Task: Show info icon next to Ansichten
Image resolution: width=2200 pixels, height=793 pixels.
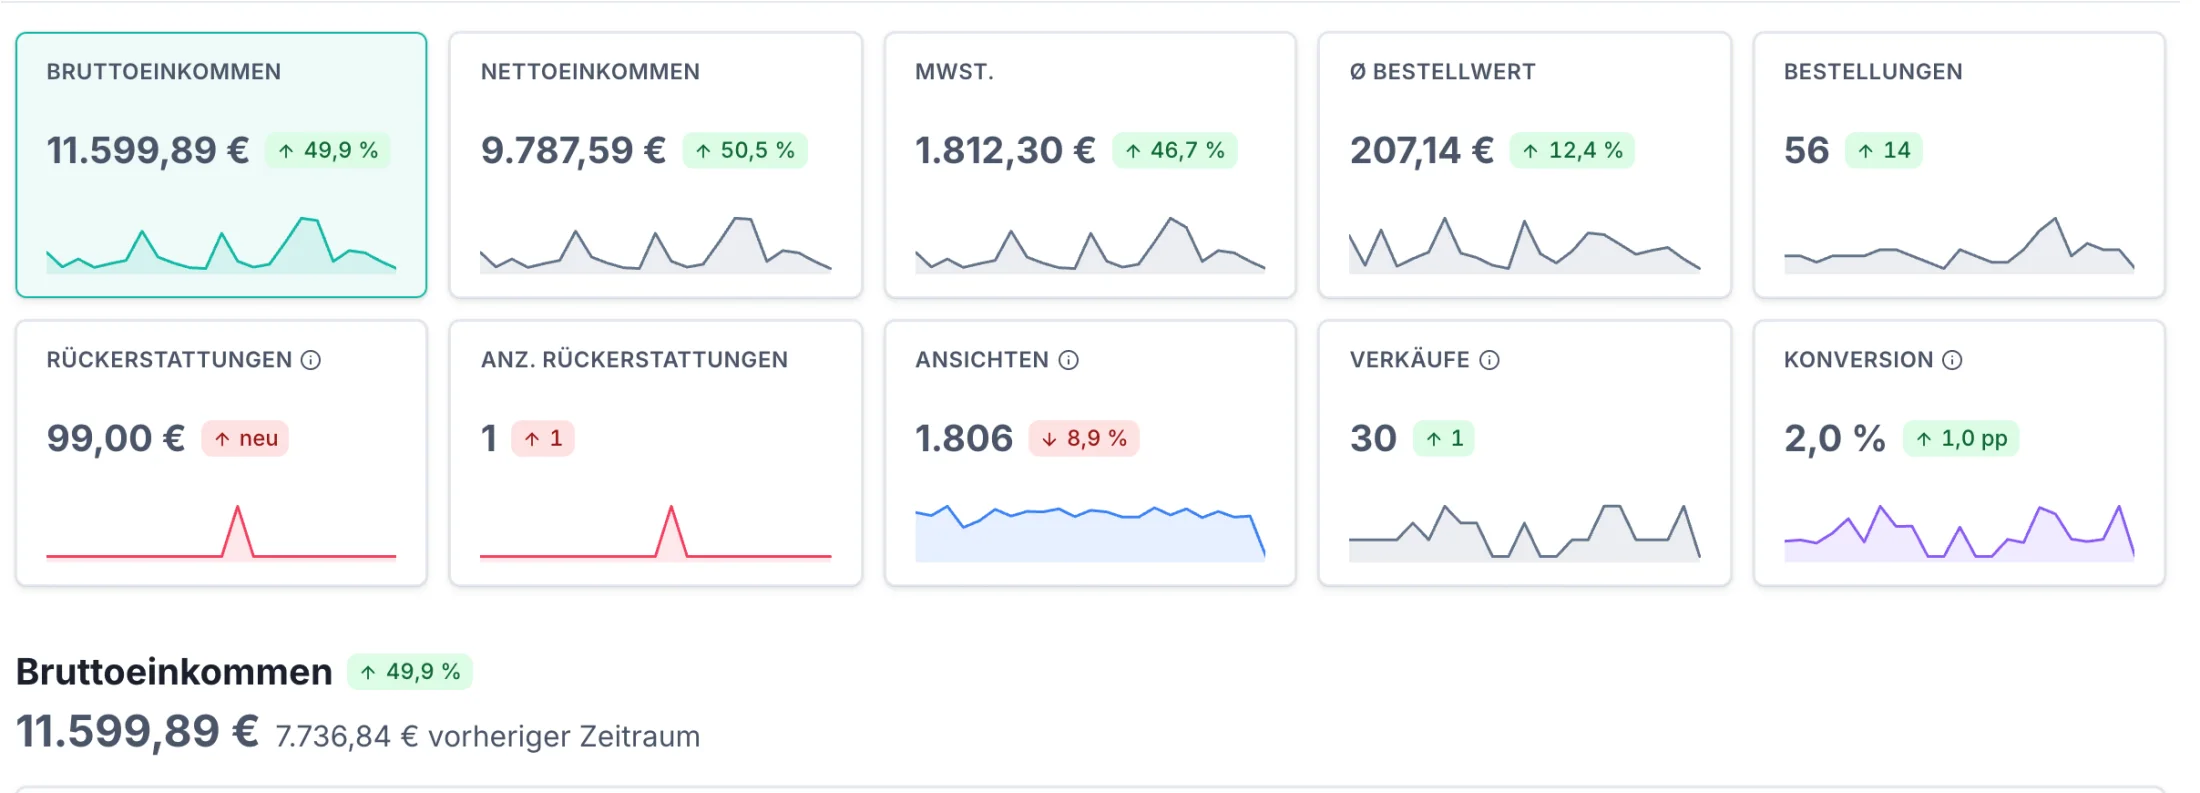Action: coord(1069,360)
